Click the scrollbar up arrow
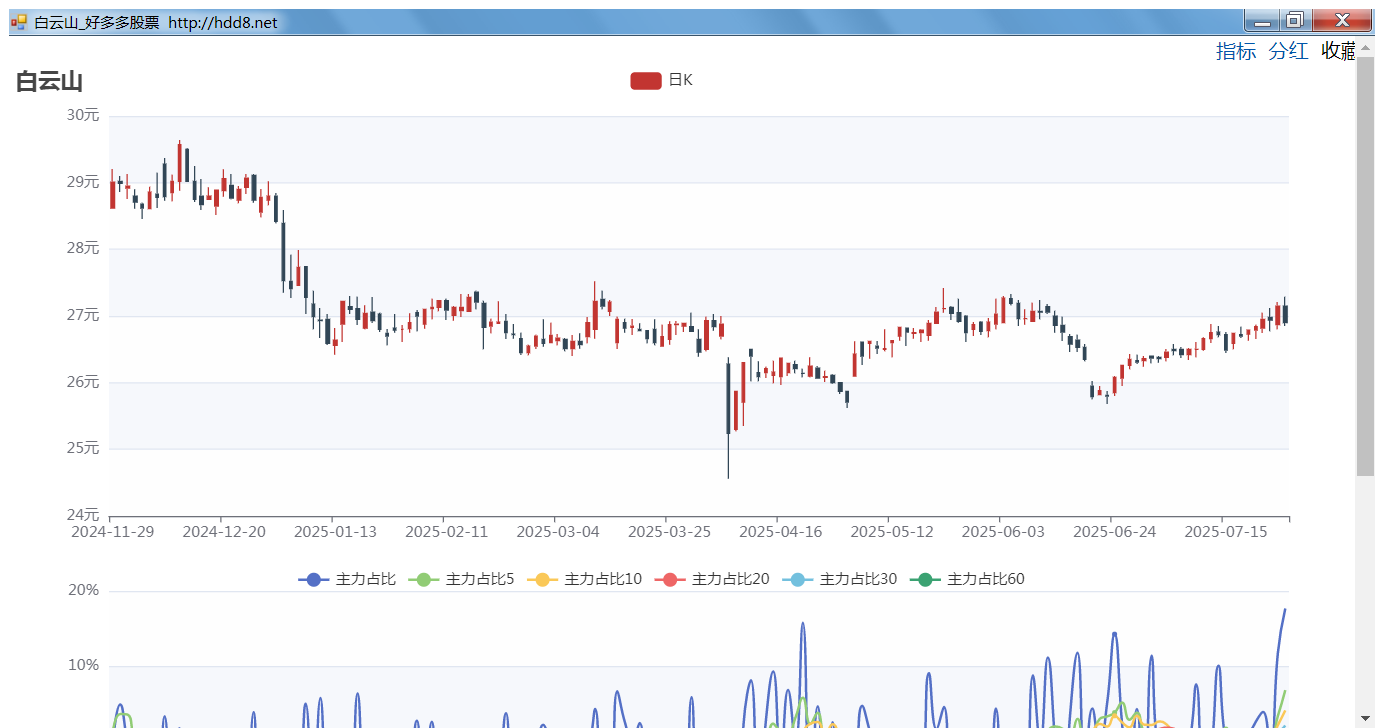Screen dimensions: 1379x728 click(x=1365, y=48)
